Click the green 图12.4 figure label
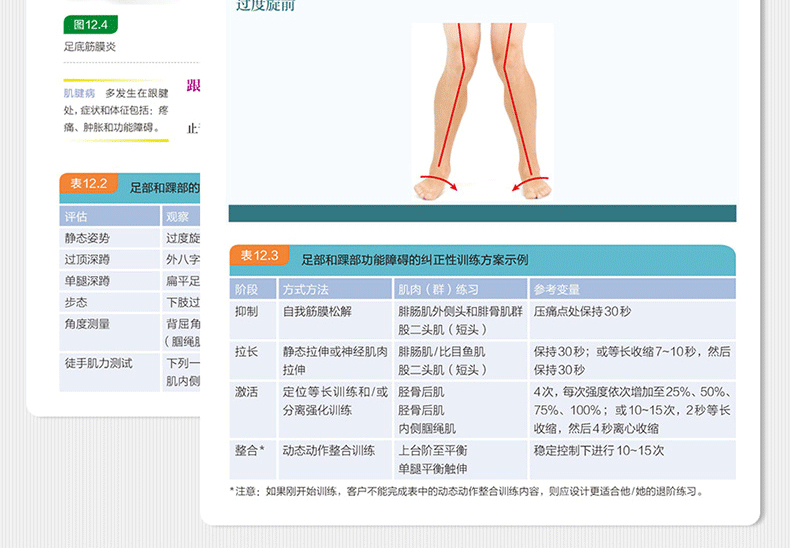Image resolution: width=790 pixels, height=548 pixels. pos(91,24)
